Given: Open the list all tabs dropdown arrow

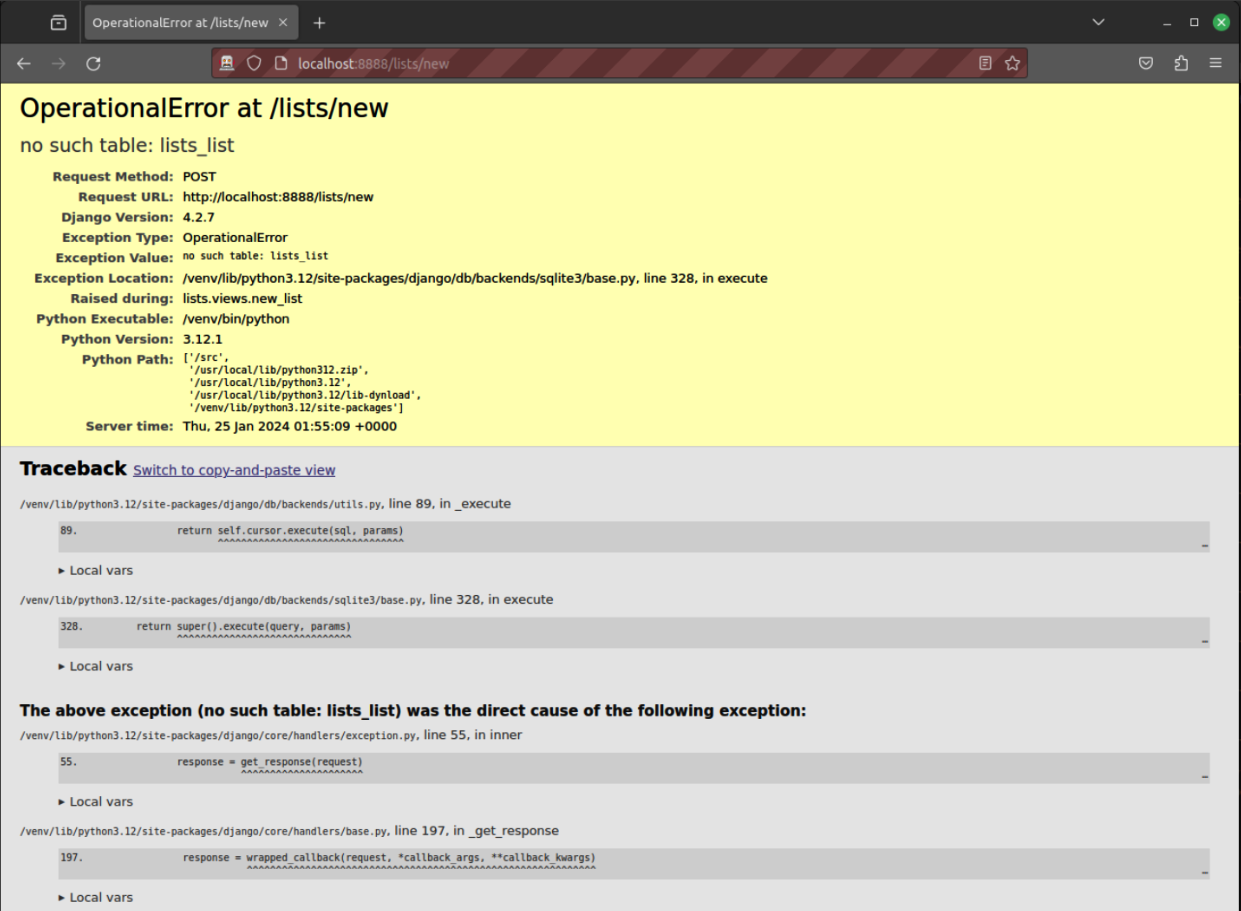Looking at the screenshot, I should pyautogui.click(x=1098, y=22).
